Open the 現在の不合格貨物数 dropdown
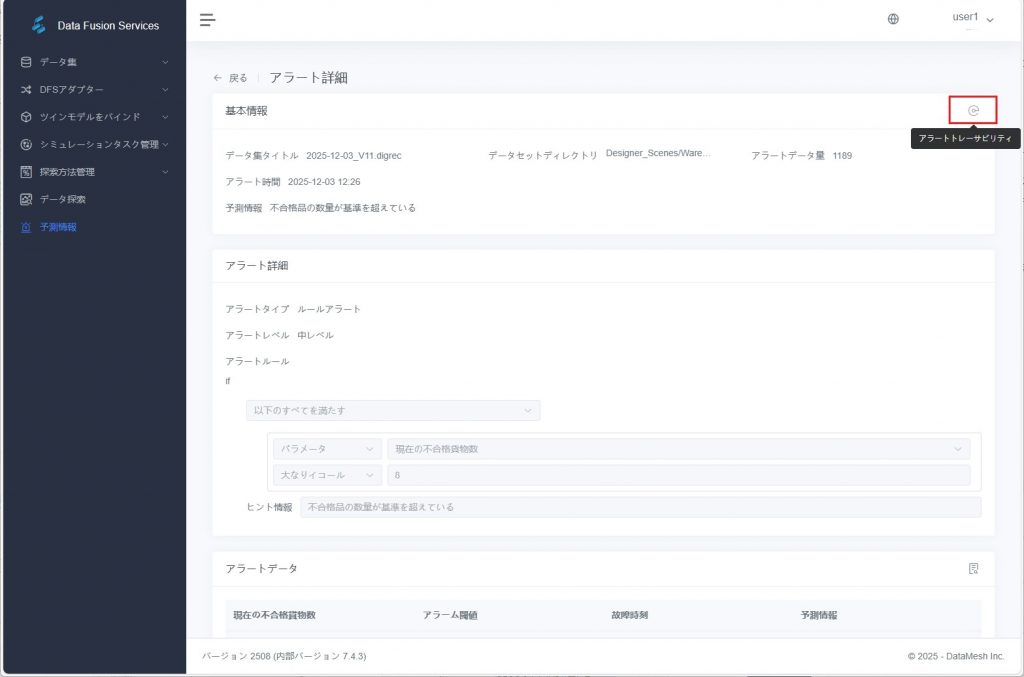The image size is (1024, 677). [x=678, y=449]
